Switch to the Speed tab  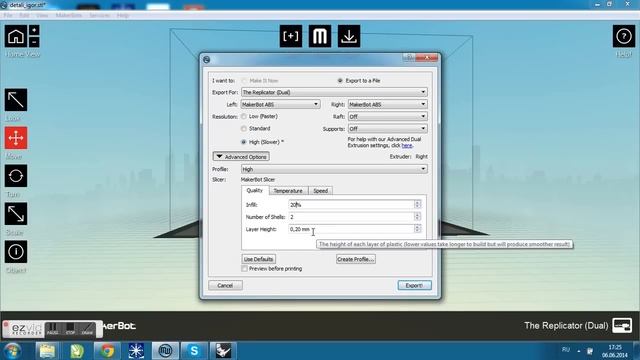(x=320, y=191)
